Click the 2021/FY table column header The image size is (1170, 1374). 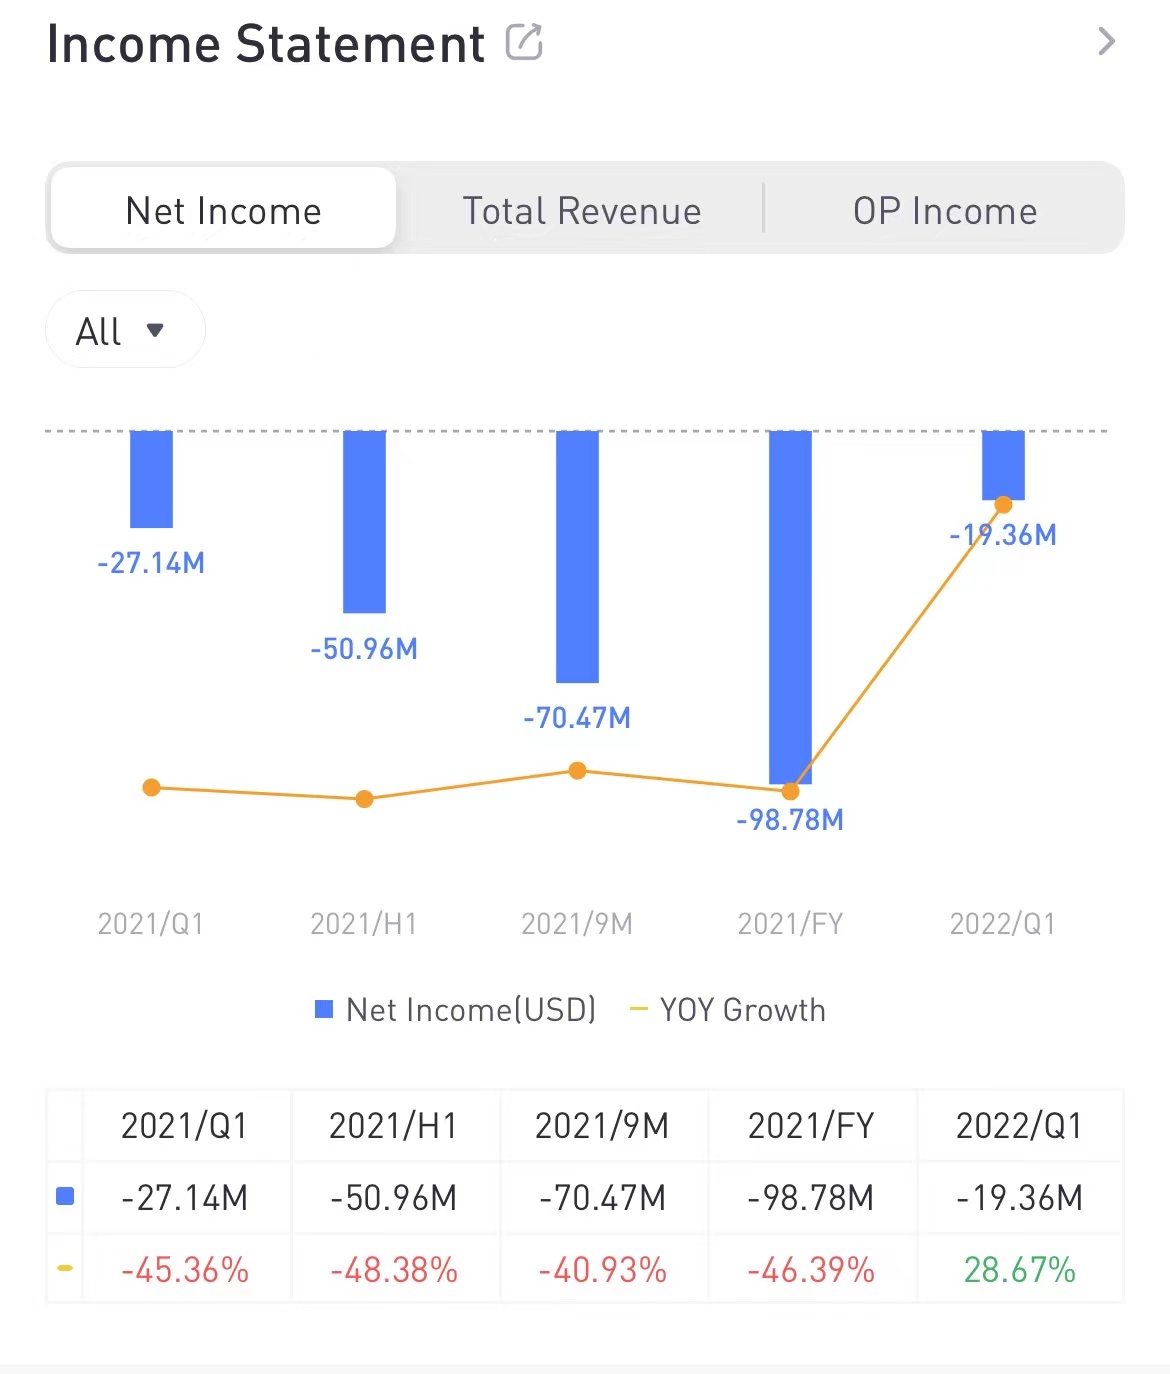coord(811,1126)
